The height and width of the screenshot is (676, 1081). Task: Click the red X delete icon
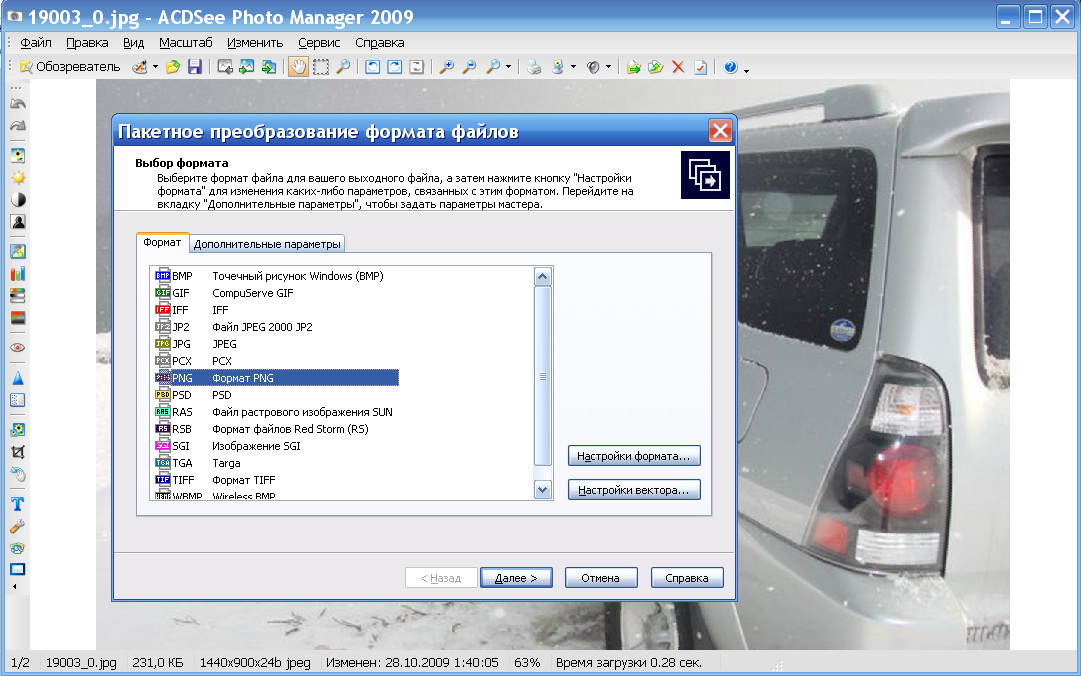pyautogui.click(x=678, y=67)
